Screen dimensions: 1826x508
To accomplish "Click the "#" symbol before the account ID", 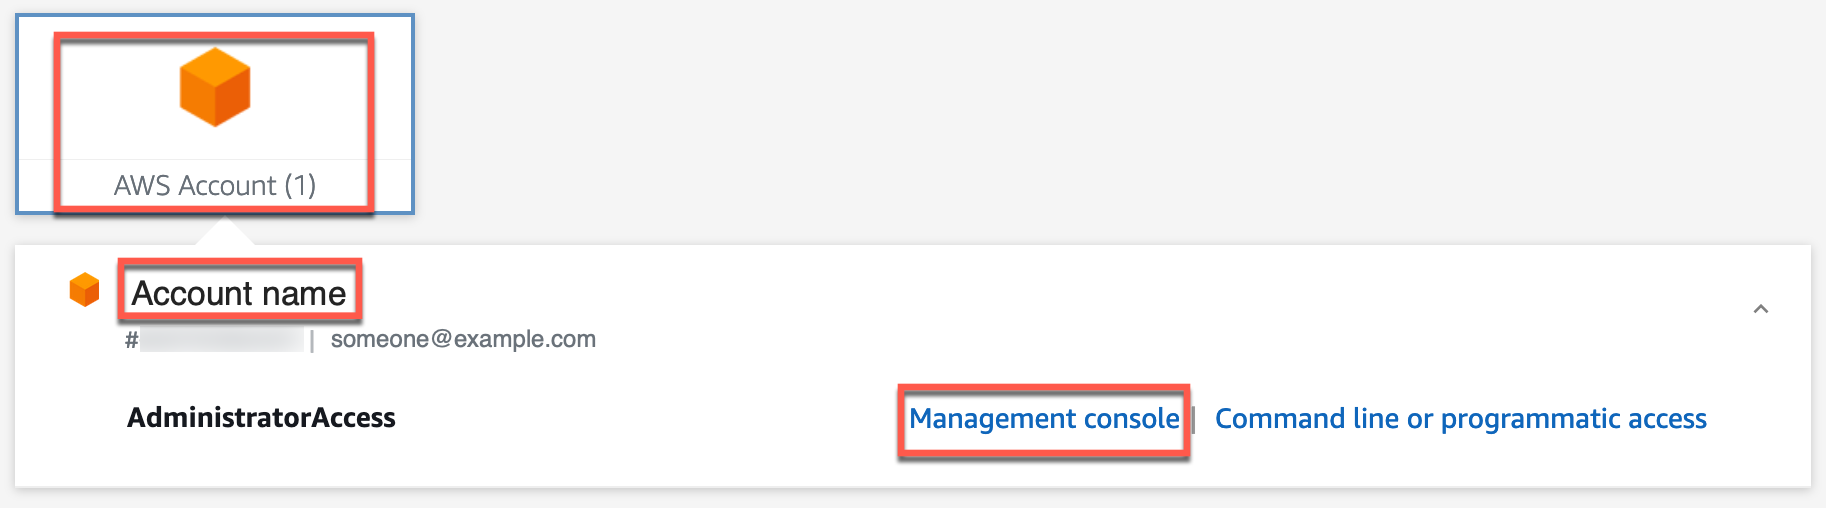I will tap(132, 340).
